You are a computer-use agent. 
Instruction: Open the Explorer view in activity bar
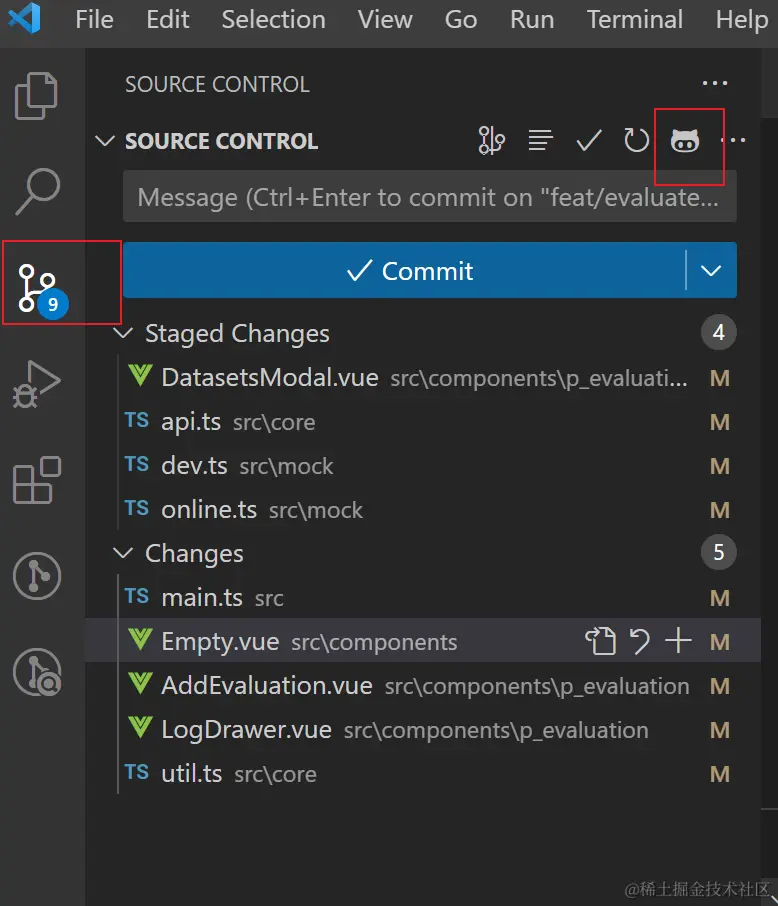tap(38, 96)
